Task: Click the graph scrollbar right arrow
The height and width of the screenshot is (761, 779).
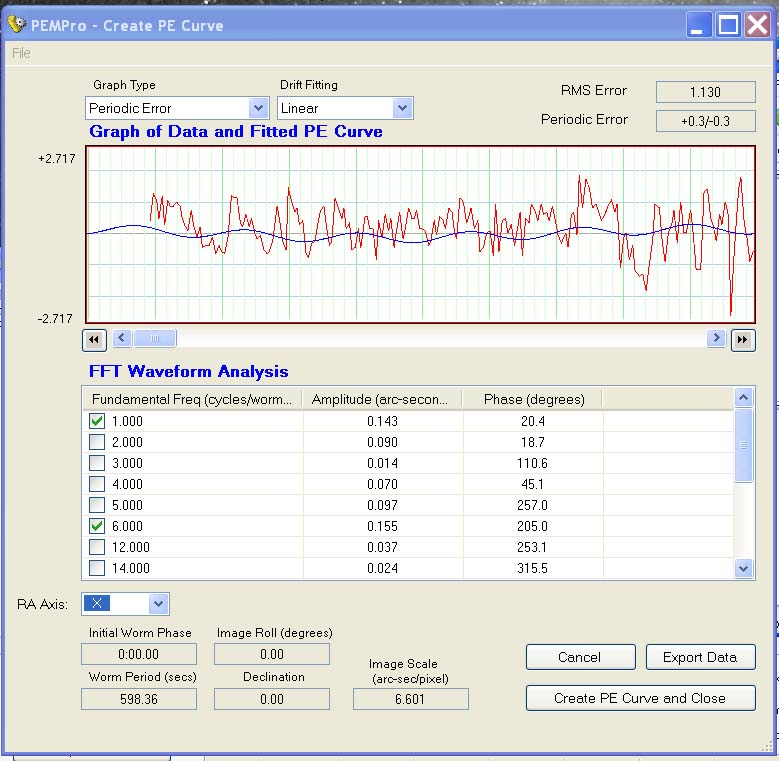Action: tap(716, 338)
